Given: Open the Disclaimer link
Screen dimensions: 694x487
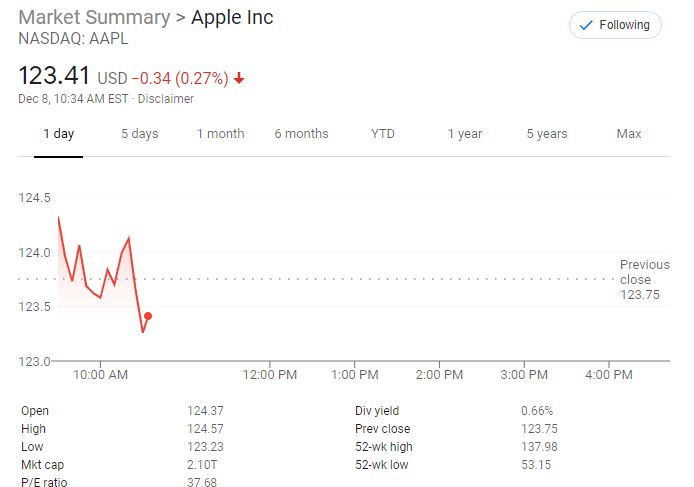Looking at the screenshot, I should pyautogui.click(x=166, y=99).
